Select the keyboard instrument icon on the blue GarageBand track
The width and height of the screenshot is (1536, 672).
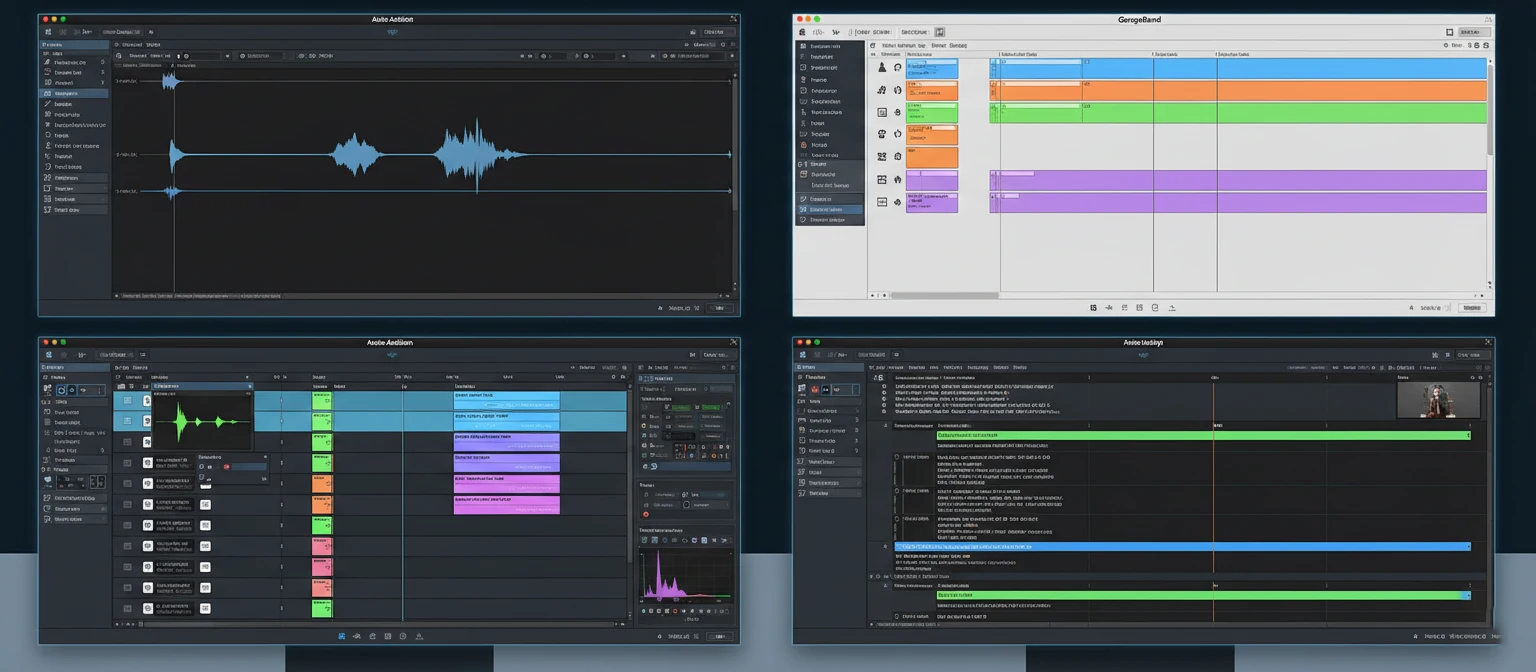(x=881, y=67)
